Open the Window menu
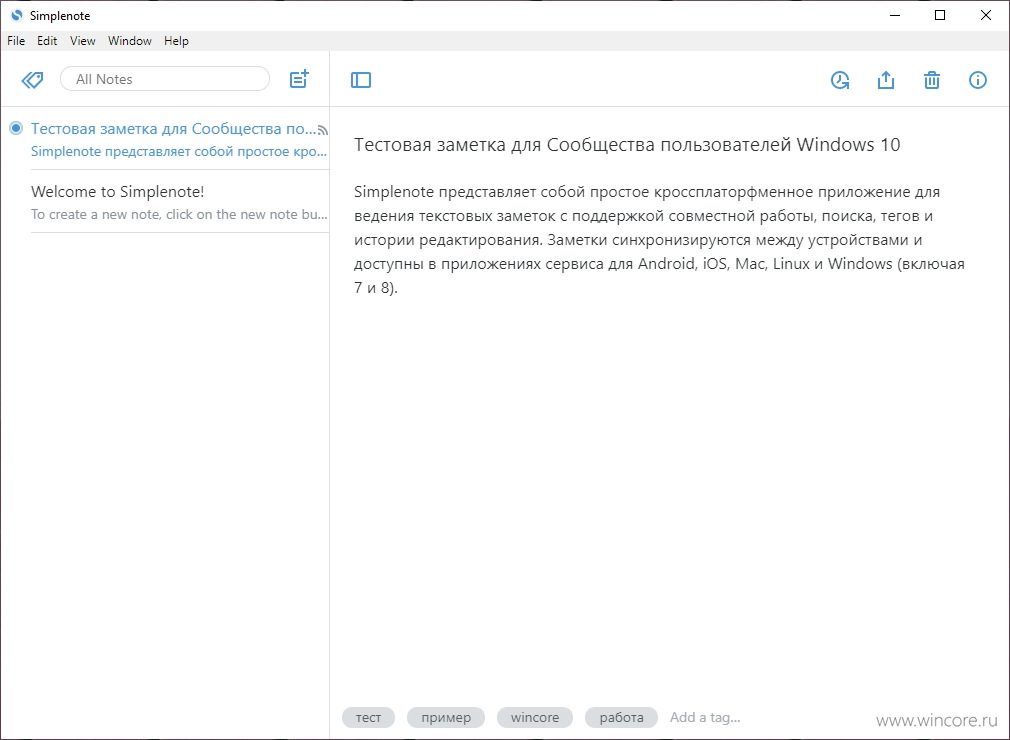Image resolution: width=1010 pixels, height=740 pixels. click(x=129, y=41)
